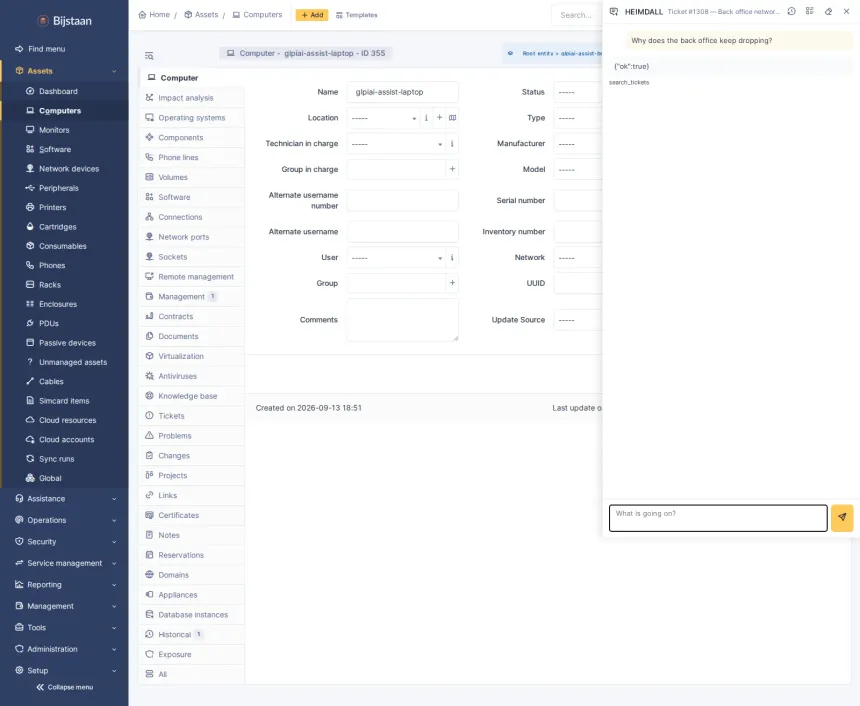Open the Remote management tab
The image size is (860, 706).
[191, 276]
